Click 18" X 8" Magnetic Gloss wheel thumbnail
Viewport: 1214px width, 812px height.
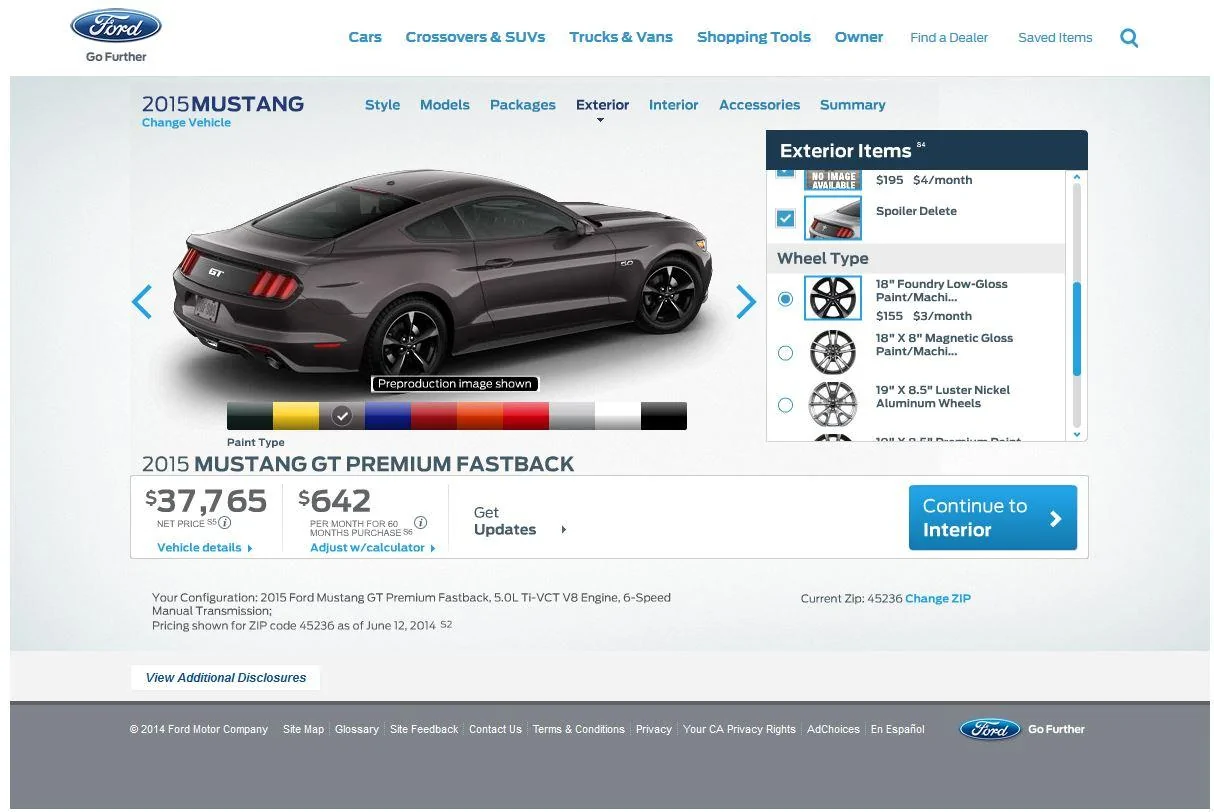click(833, 352)
